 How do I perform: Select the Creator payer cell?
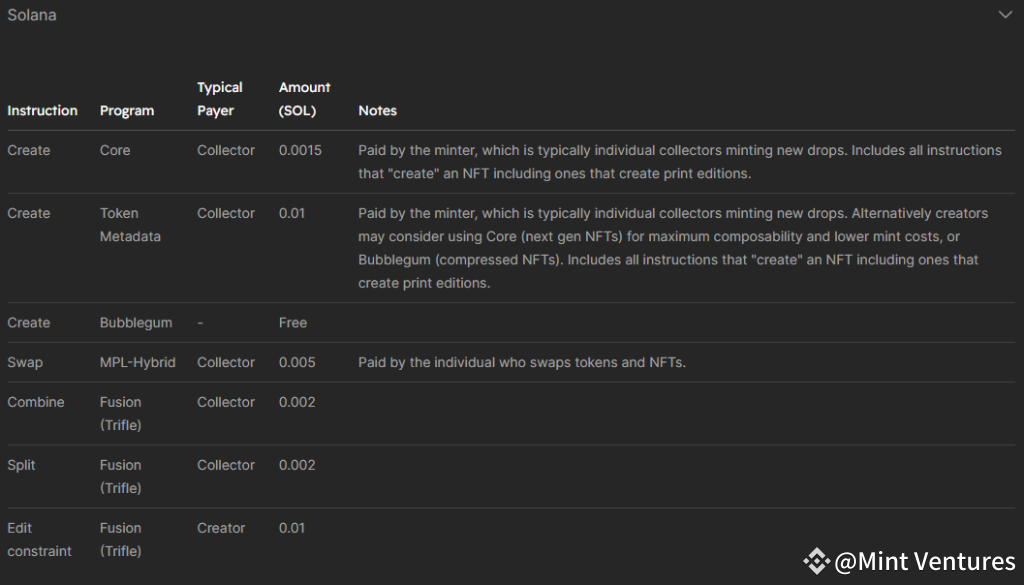[x=221, y=528]
